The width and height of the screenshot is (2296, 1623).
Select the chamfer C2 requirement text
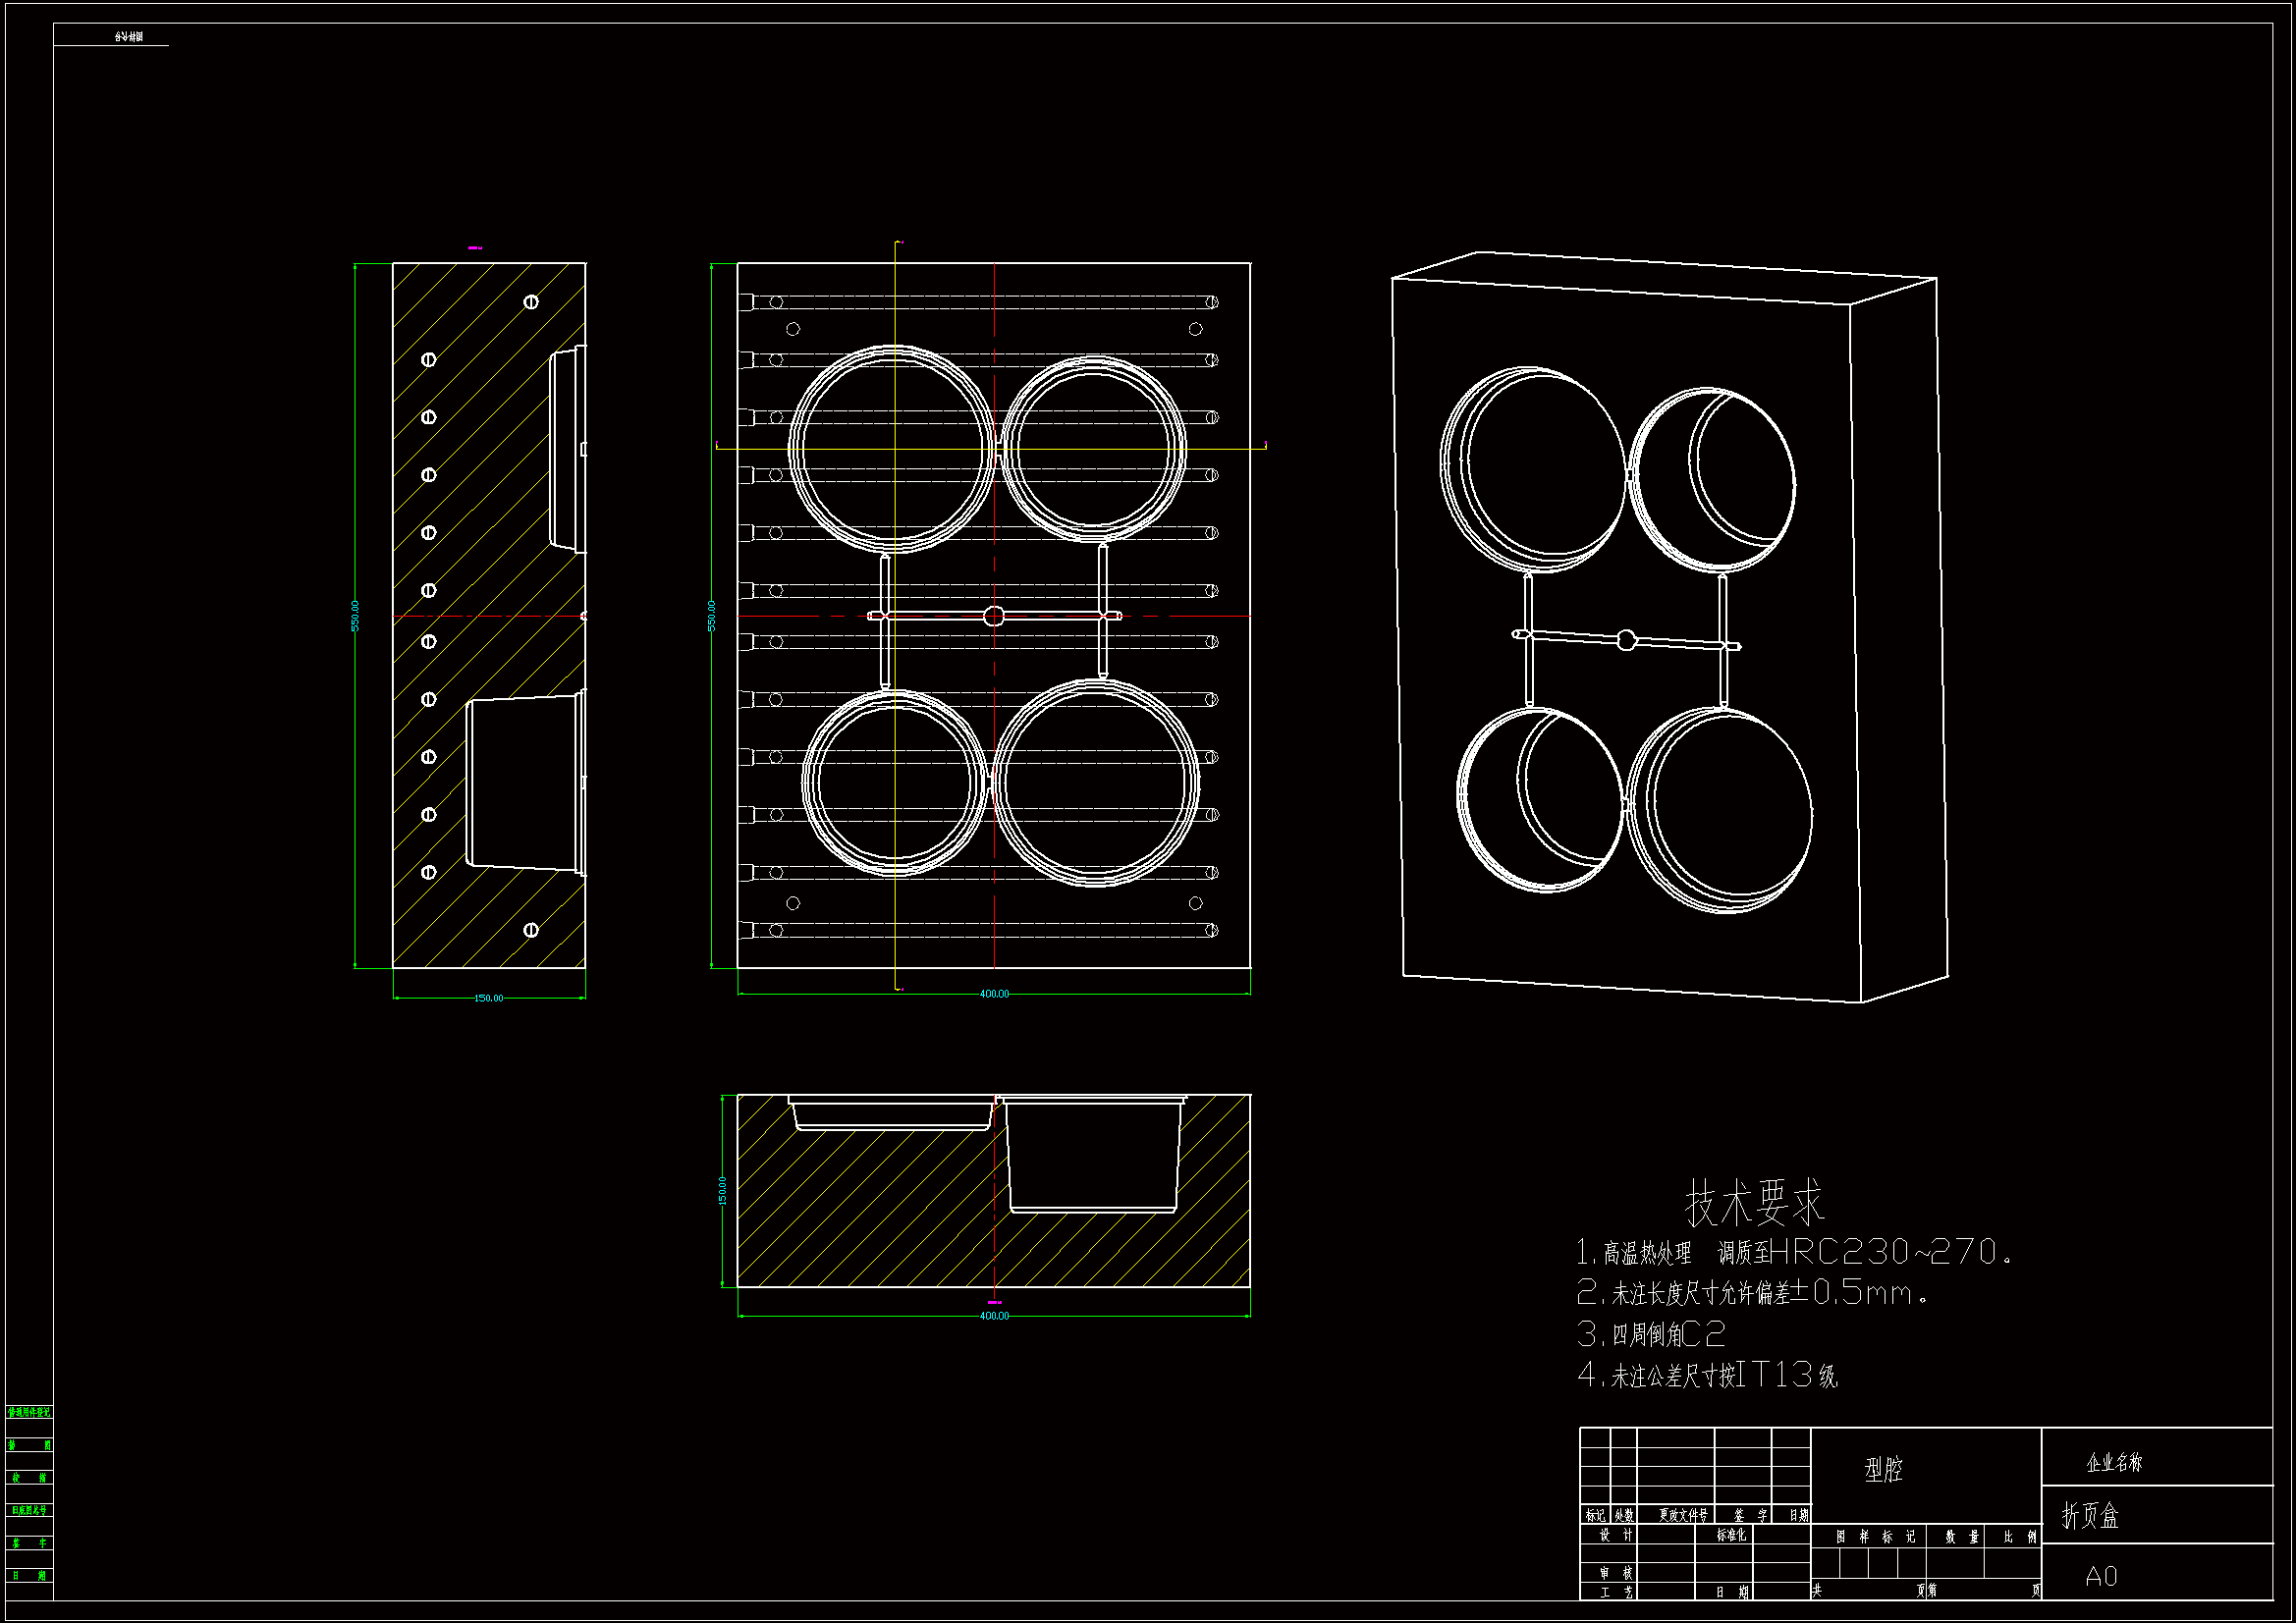point(1652,1334)
